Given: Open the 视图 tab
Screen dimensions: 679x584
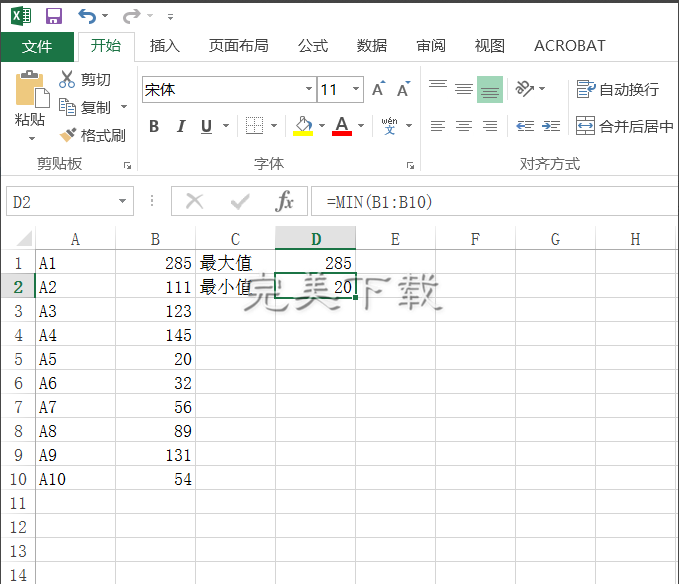Looking at the screenshot, I should point(489,45).
